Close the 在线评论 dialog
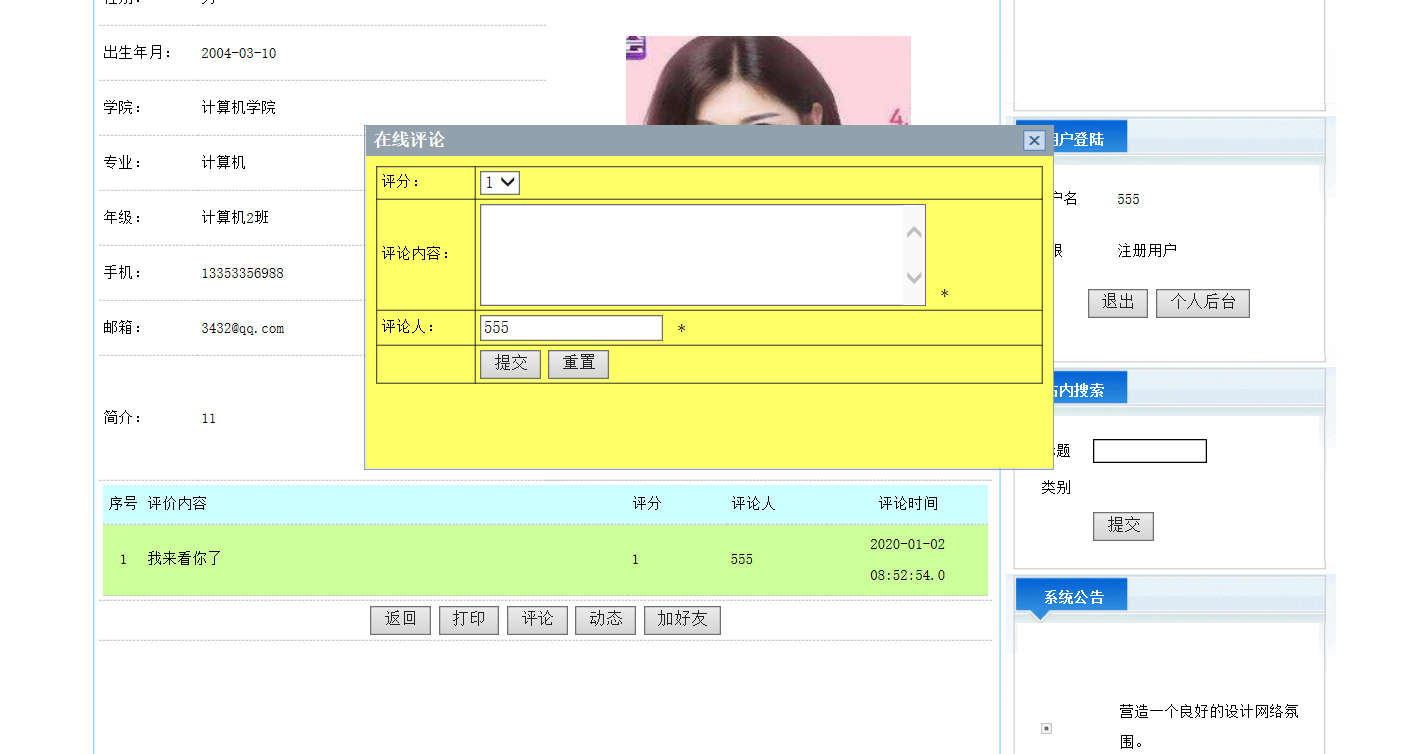 pyautogui.click(x=1035, y=141)
